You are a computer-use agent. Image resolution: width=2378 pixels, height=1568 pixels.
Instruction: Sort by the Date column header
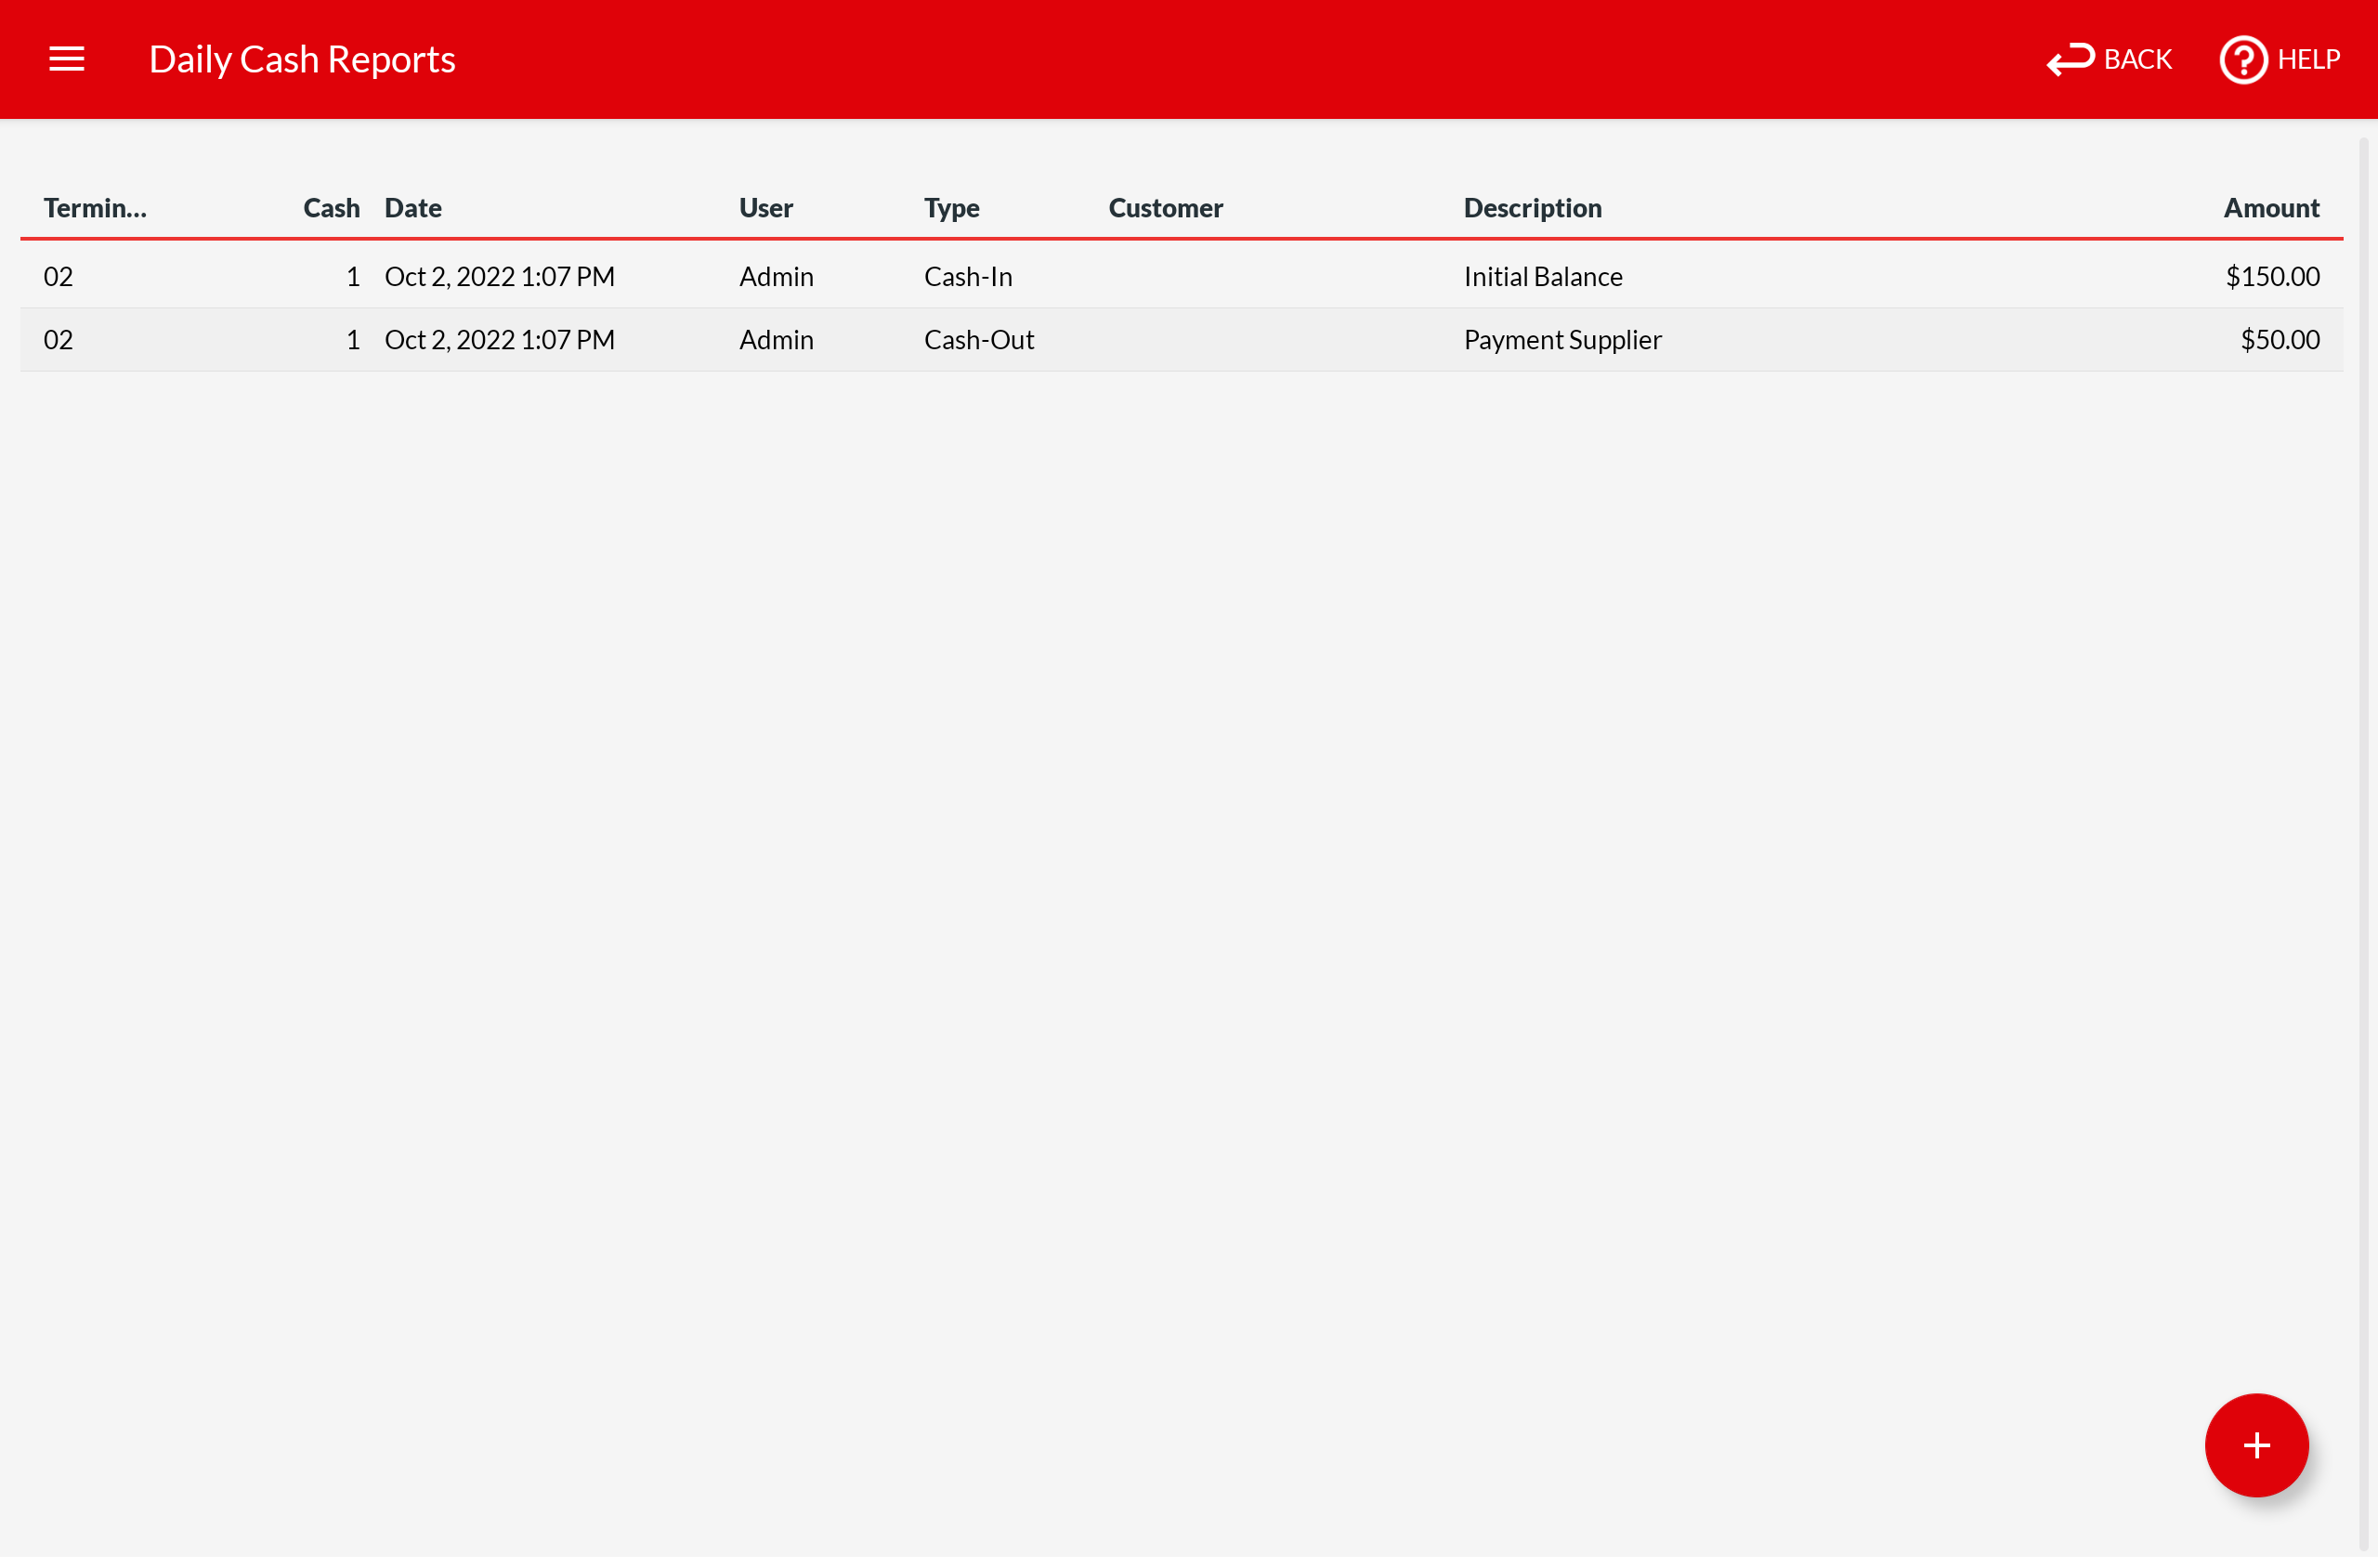[413, 208]
